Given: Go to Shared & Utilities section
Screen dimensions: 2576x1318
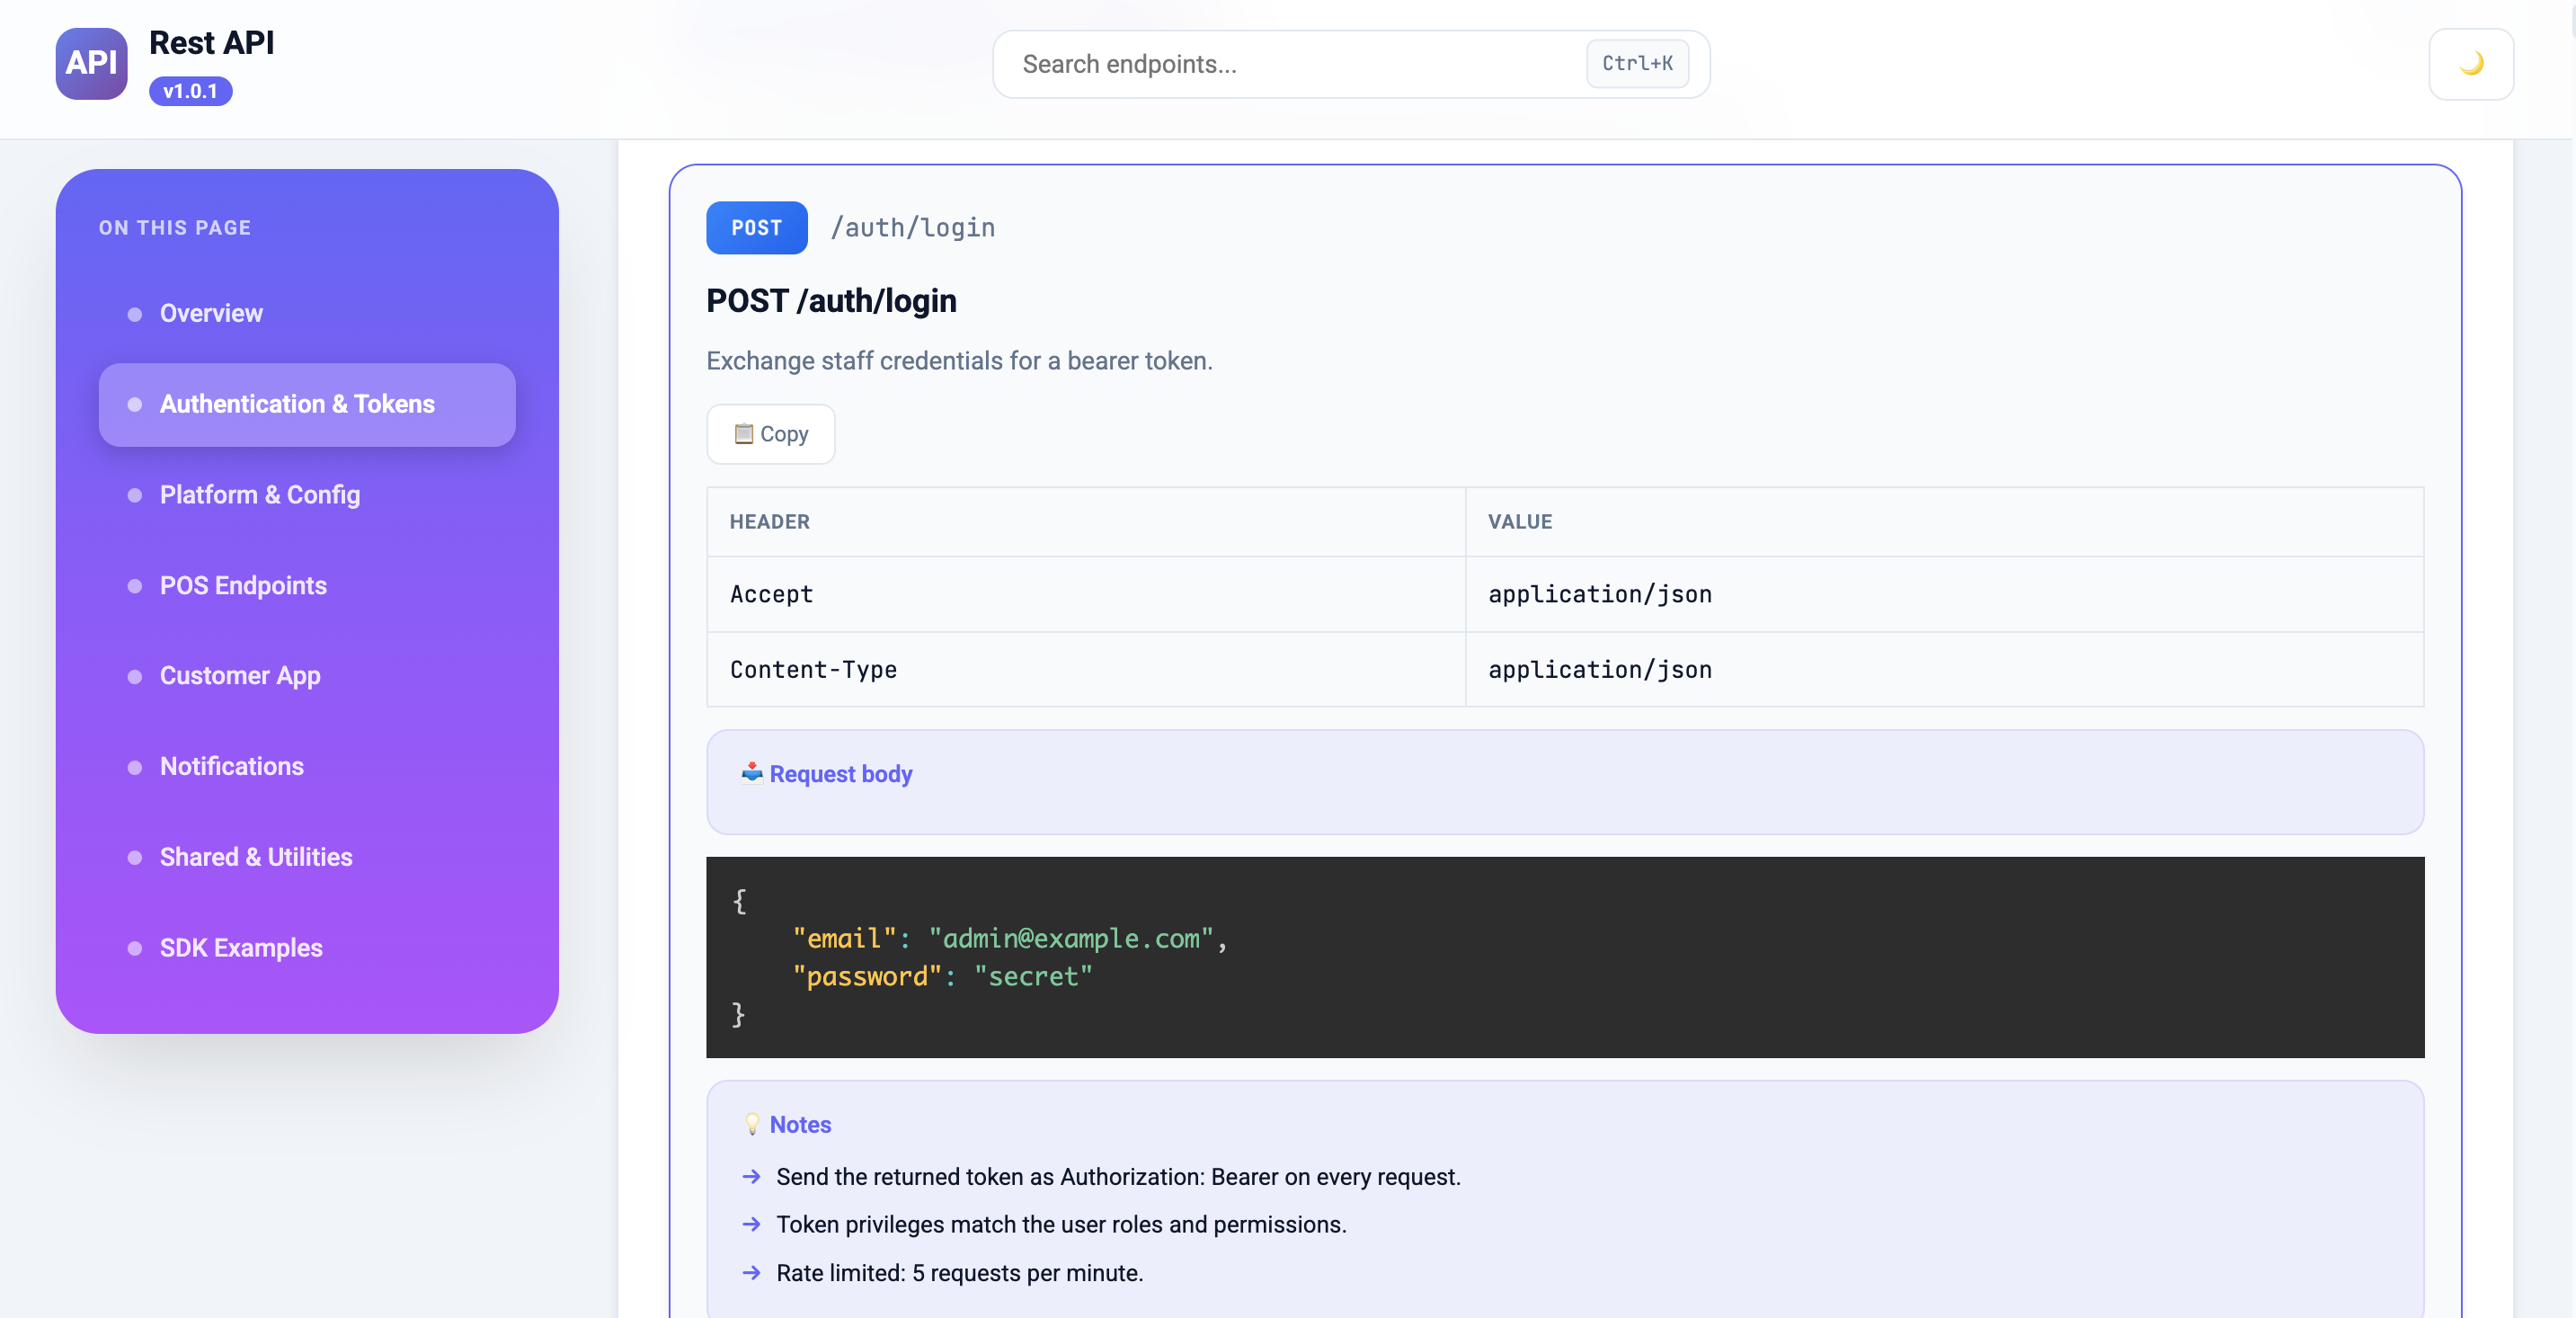Looking at the screenshot, I should (256, 857).
